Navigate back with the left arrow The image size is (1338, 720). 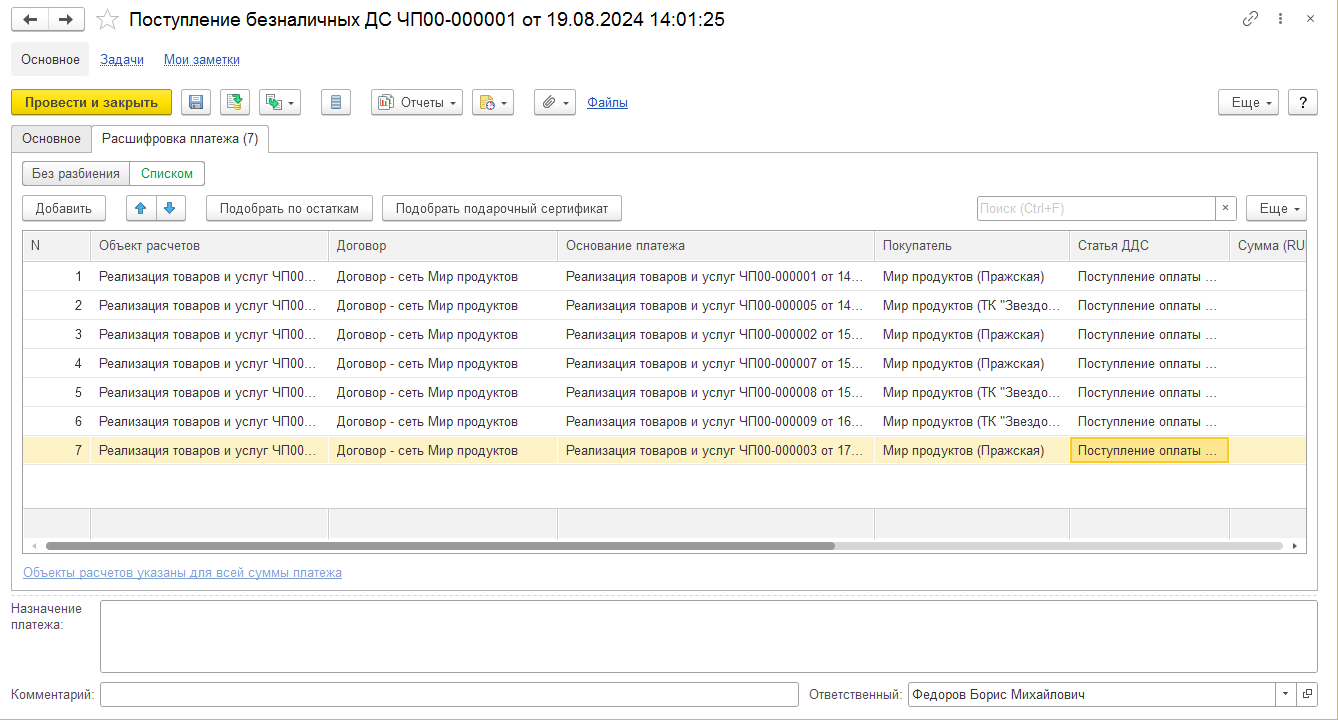click(32, 20)
